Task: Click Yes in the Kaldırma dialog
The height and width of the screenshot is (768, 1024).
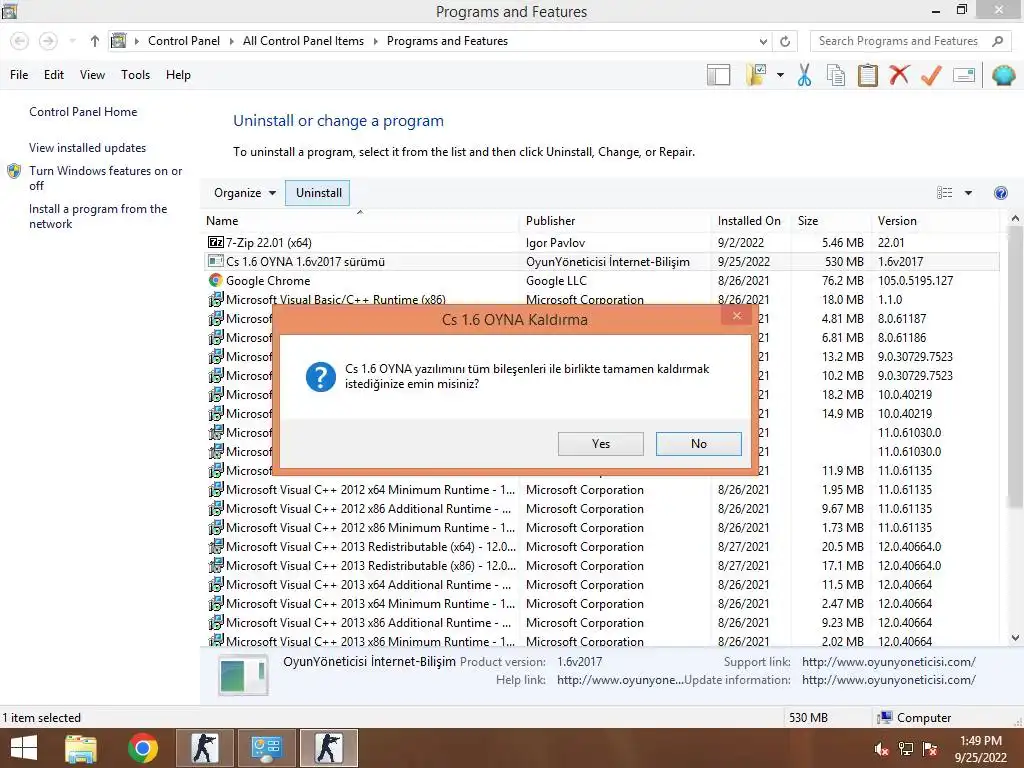Action: point(601,444)
